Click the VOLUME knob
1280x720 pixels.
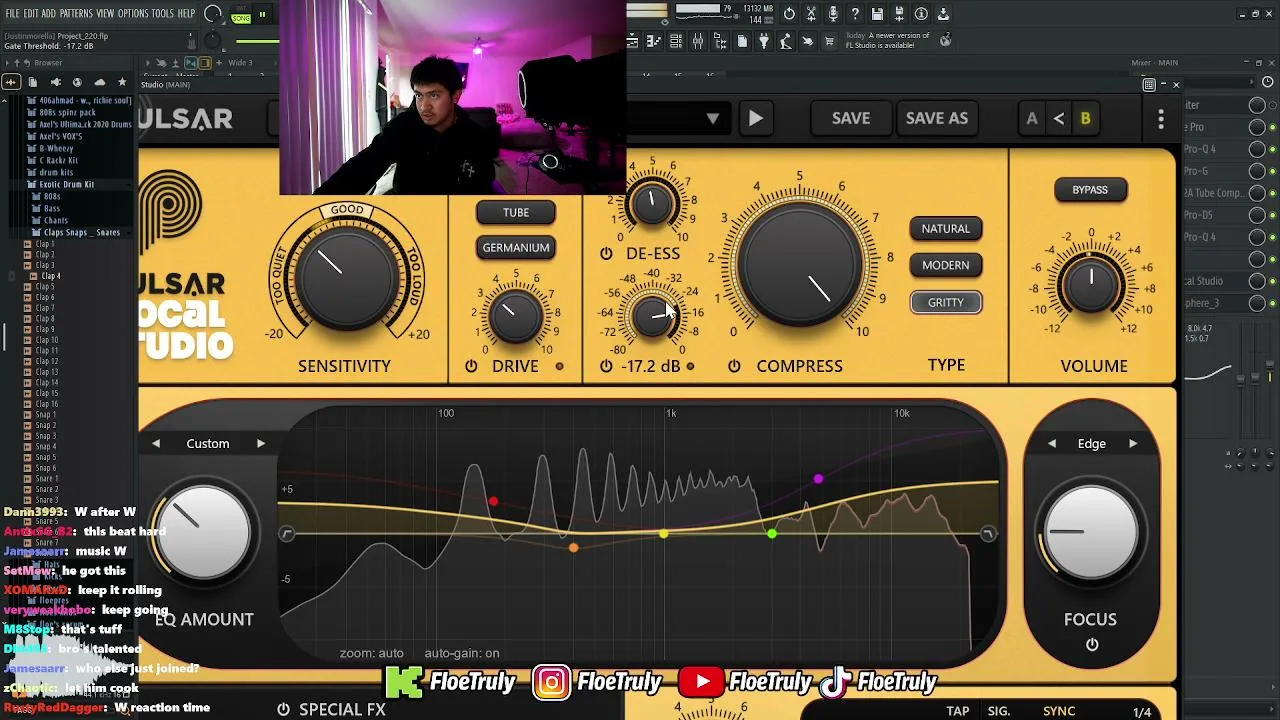point(1091,284)
